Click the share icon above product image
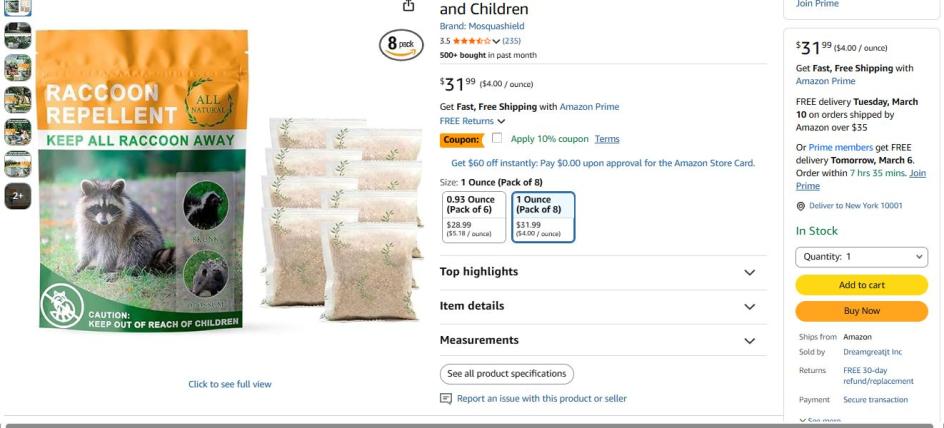 click(408, 6)
